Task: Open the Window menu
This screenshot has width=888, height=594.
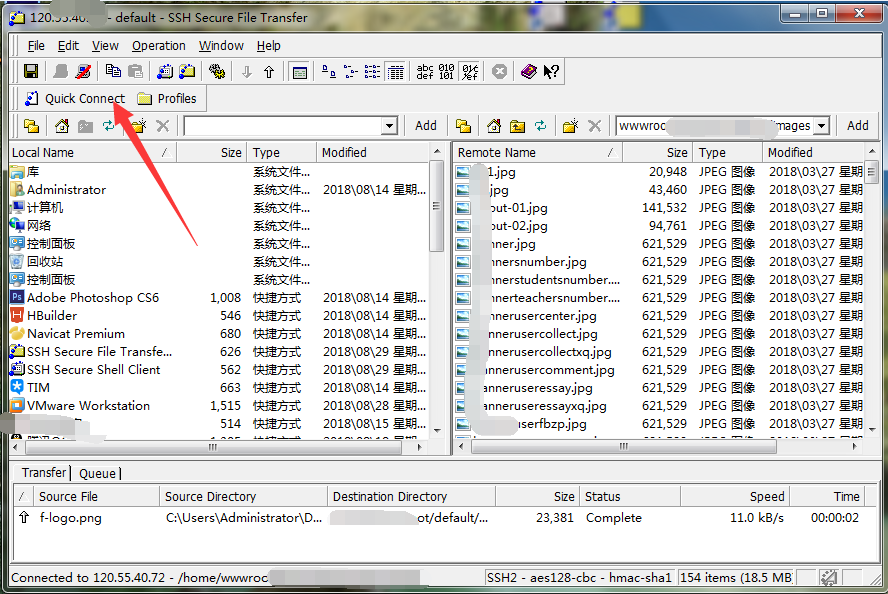Action: click(x=221, y=46)
